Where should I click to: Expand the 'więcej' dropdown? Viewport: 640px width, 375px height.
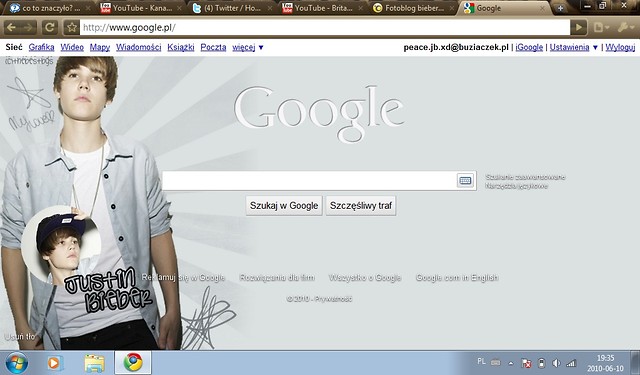click(x=248, y=47)
